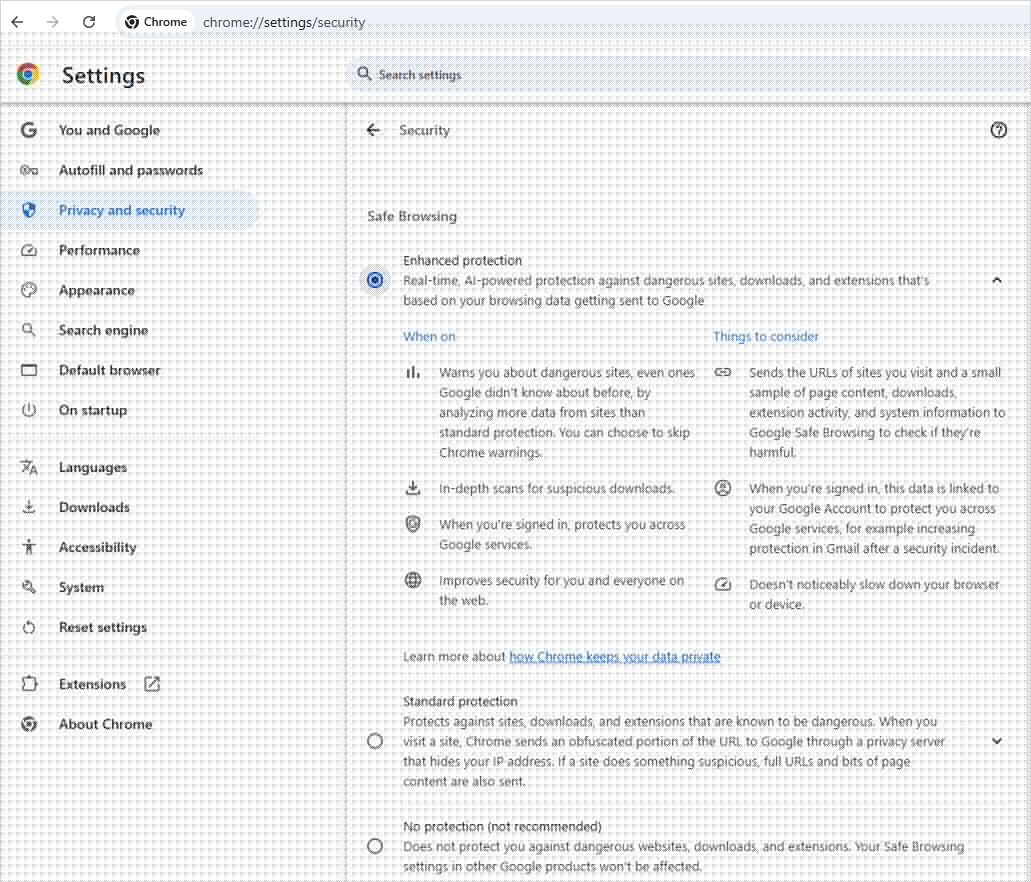Click the Google G icon
Screen dimensions: 1031x882
29,130
